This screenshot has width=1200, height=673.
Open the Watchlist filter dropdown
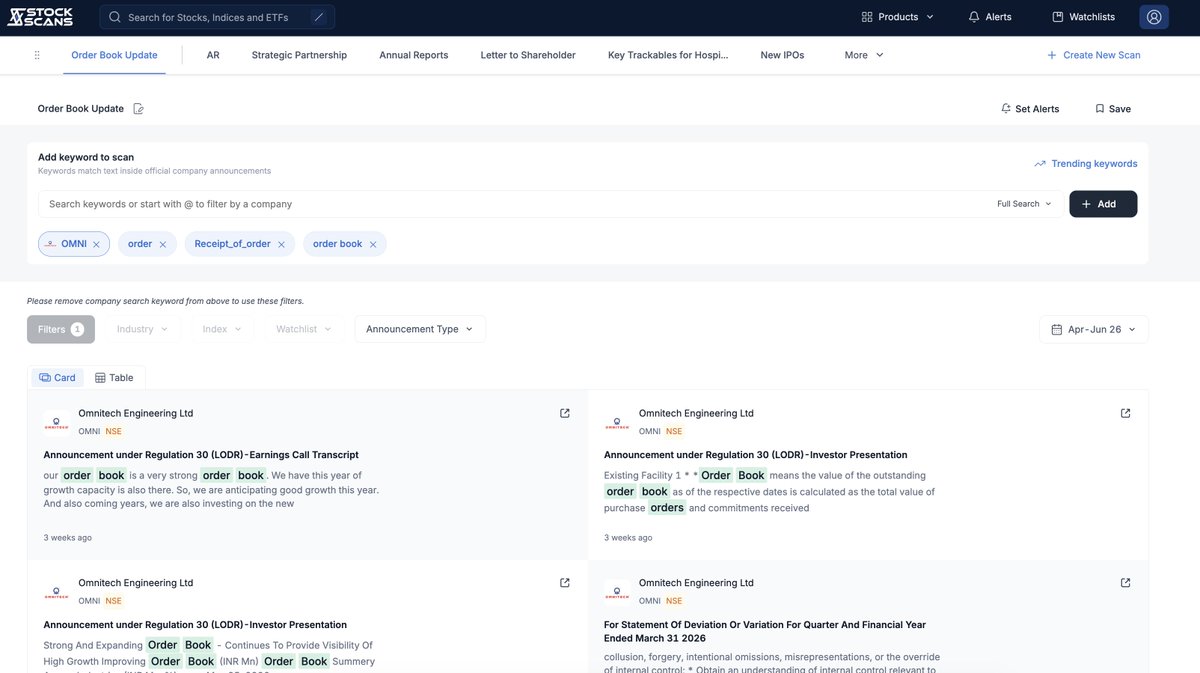pyautogui.click(x=304, y=329)
